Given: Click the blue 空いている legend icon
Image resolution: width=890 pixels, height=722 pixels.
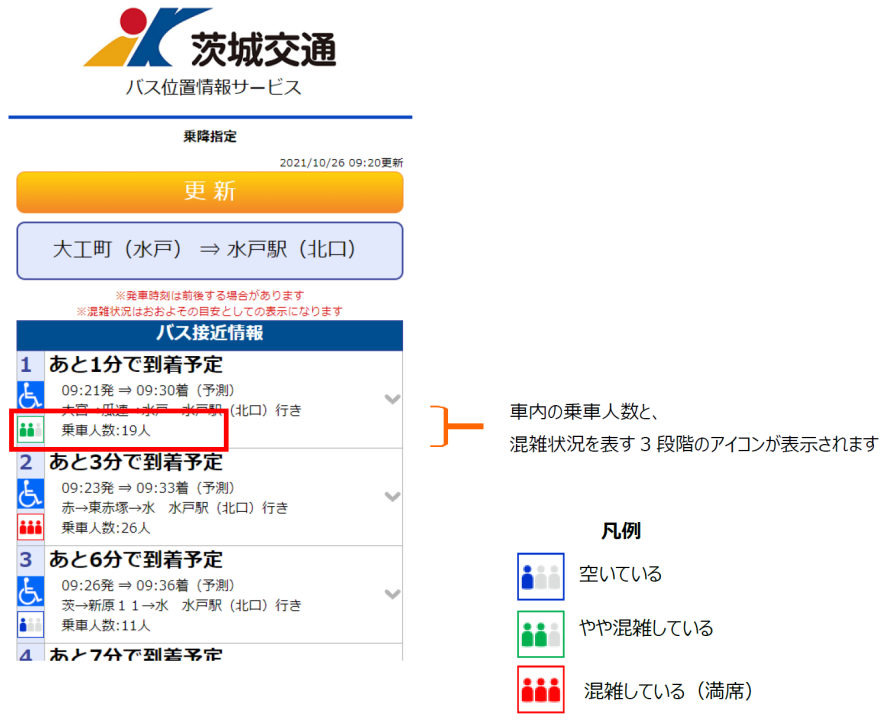Looking at the screenshot, I should click(x=540, y=576).
